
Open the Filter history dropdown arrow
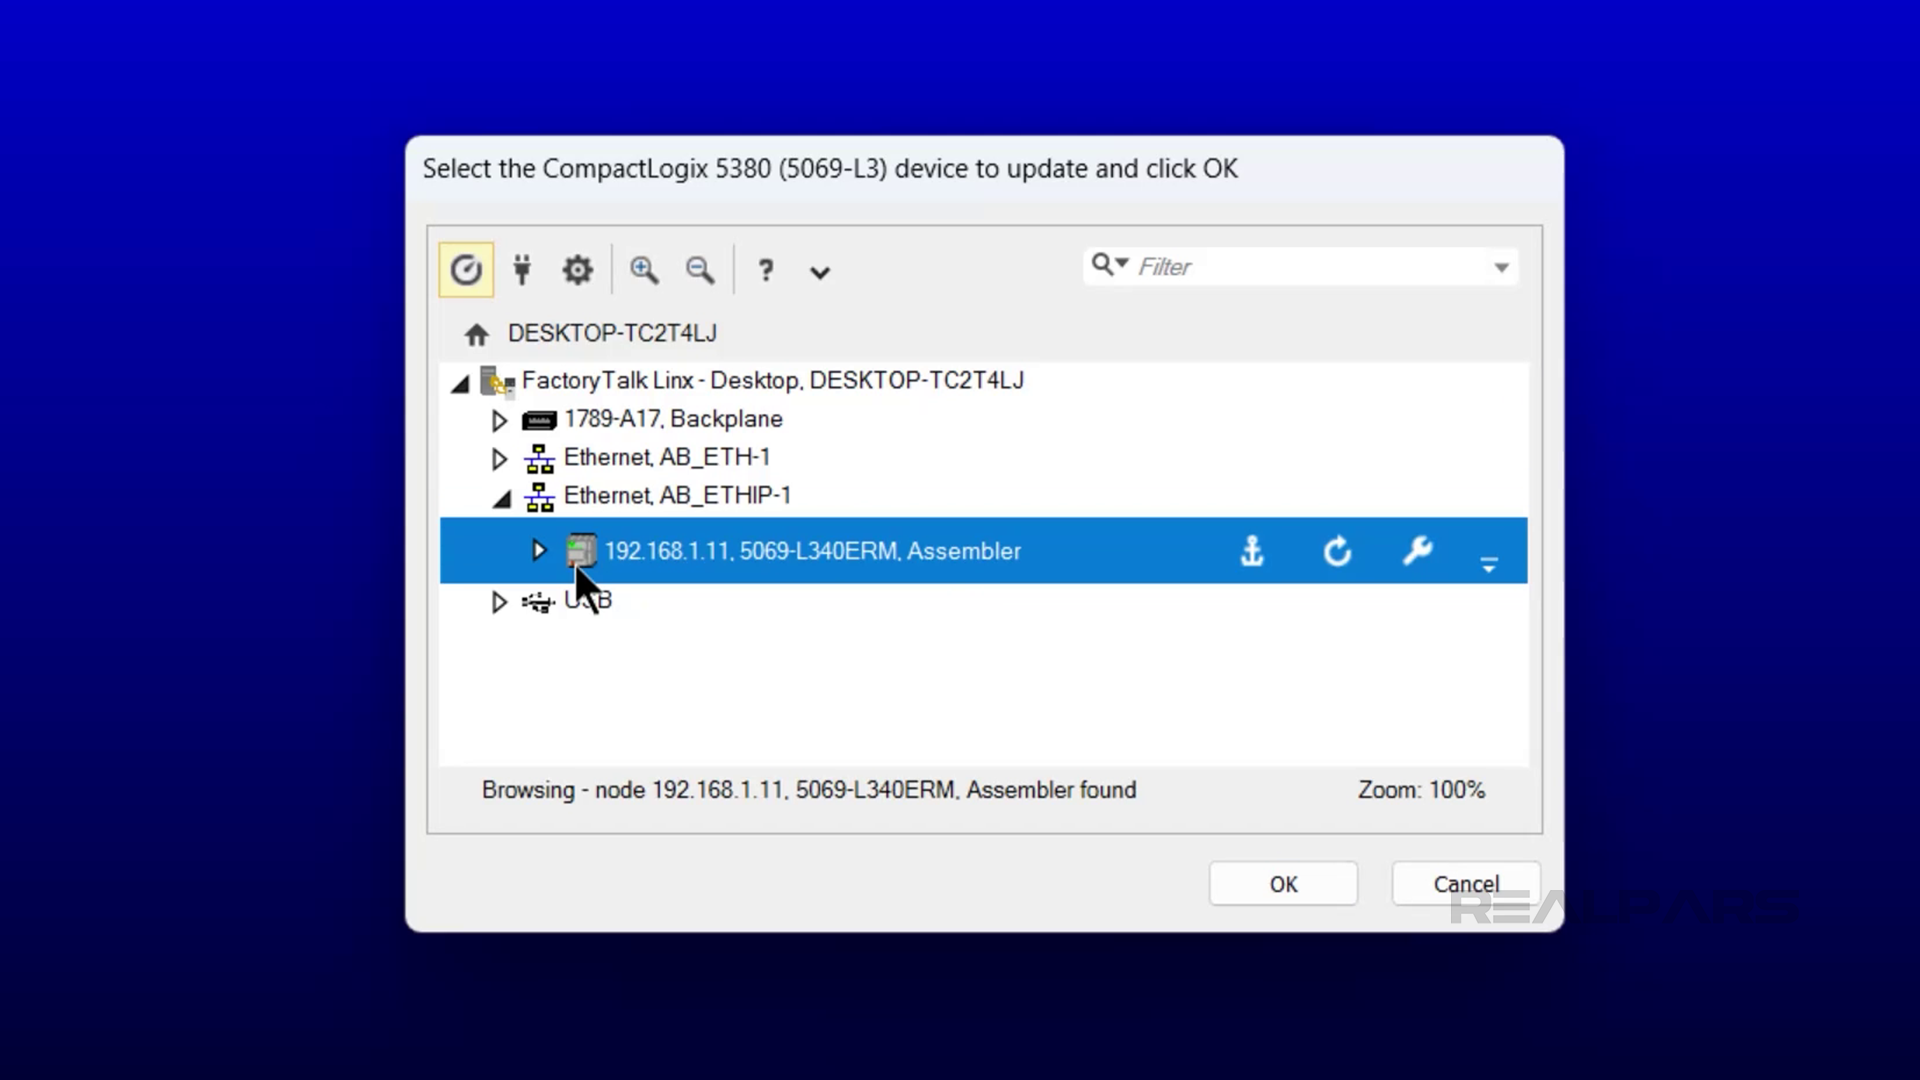point(1501,267)
